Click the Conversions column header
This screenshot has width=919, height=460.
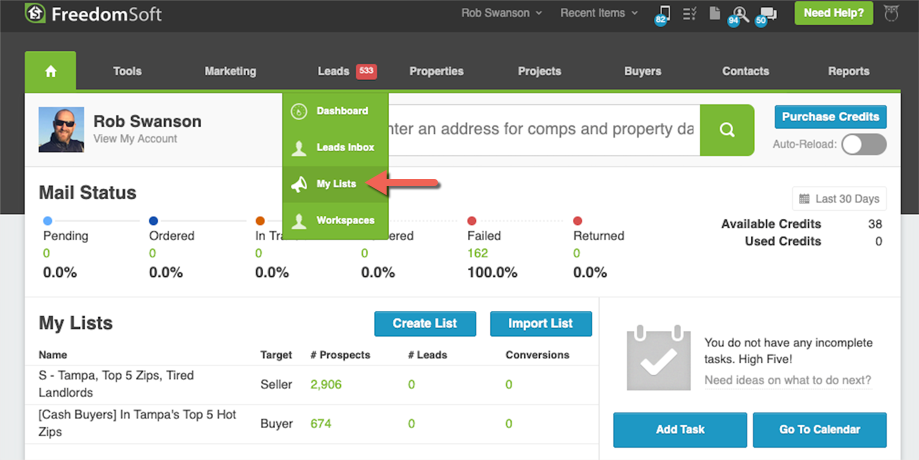(537, 355)
